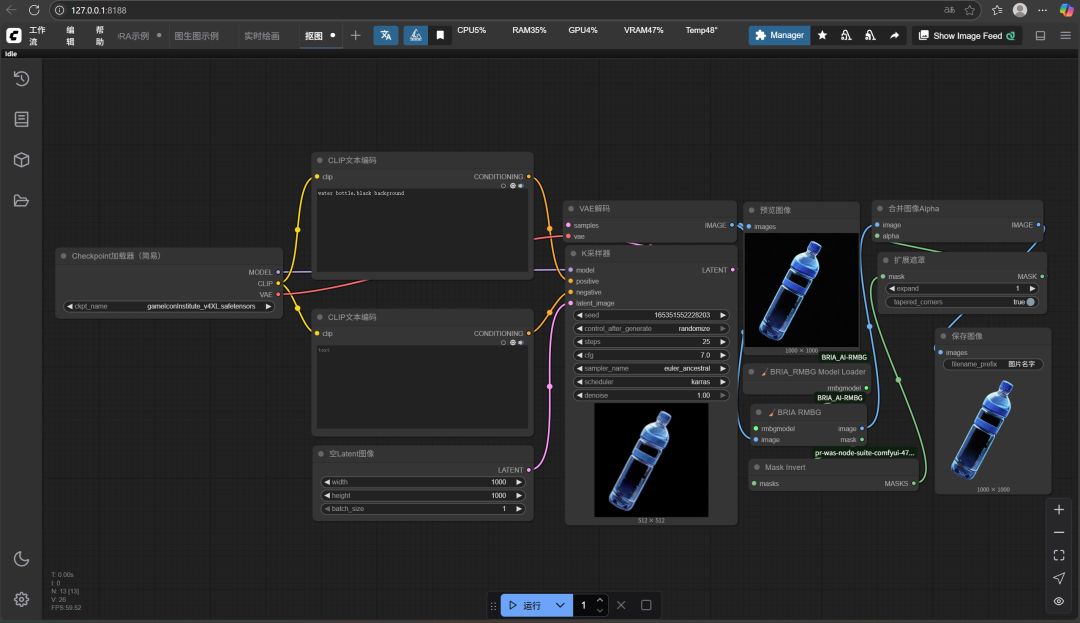1080x623 pixels.
Task: Click the translate language icon in top bar
Action: (385, 35)
